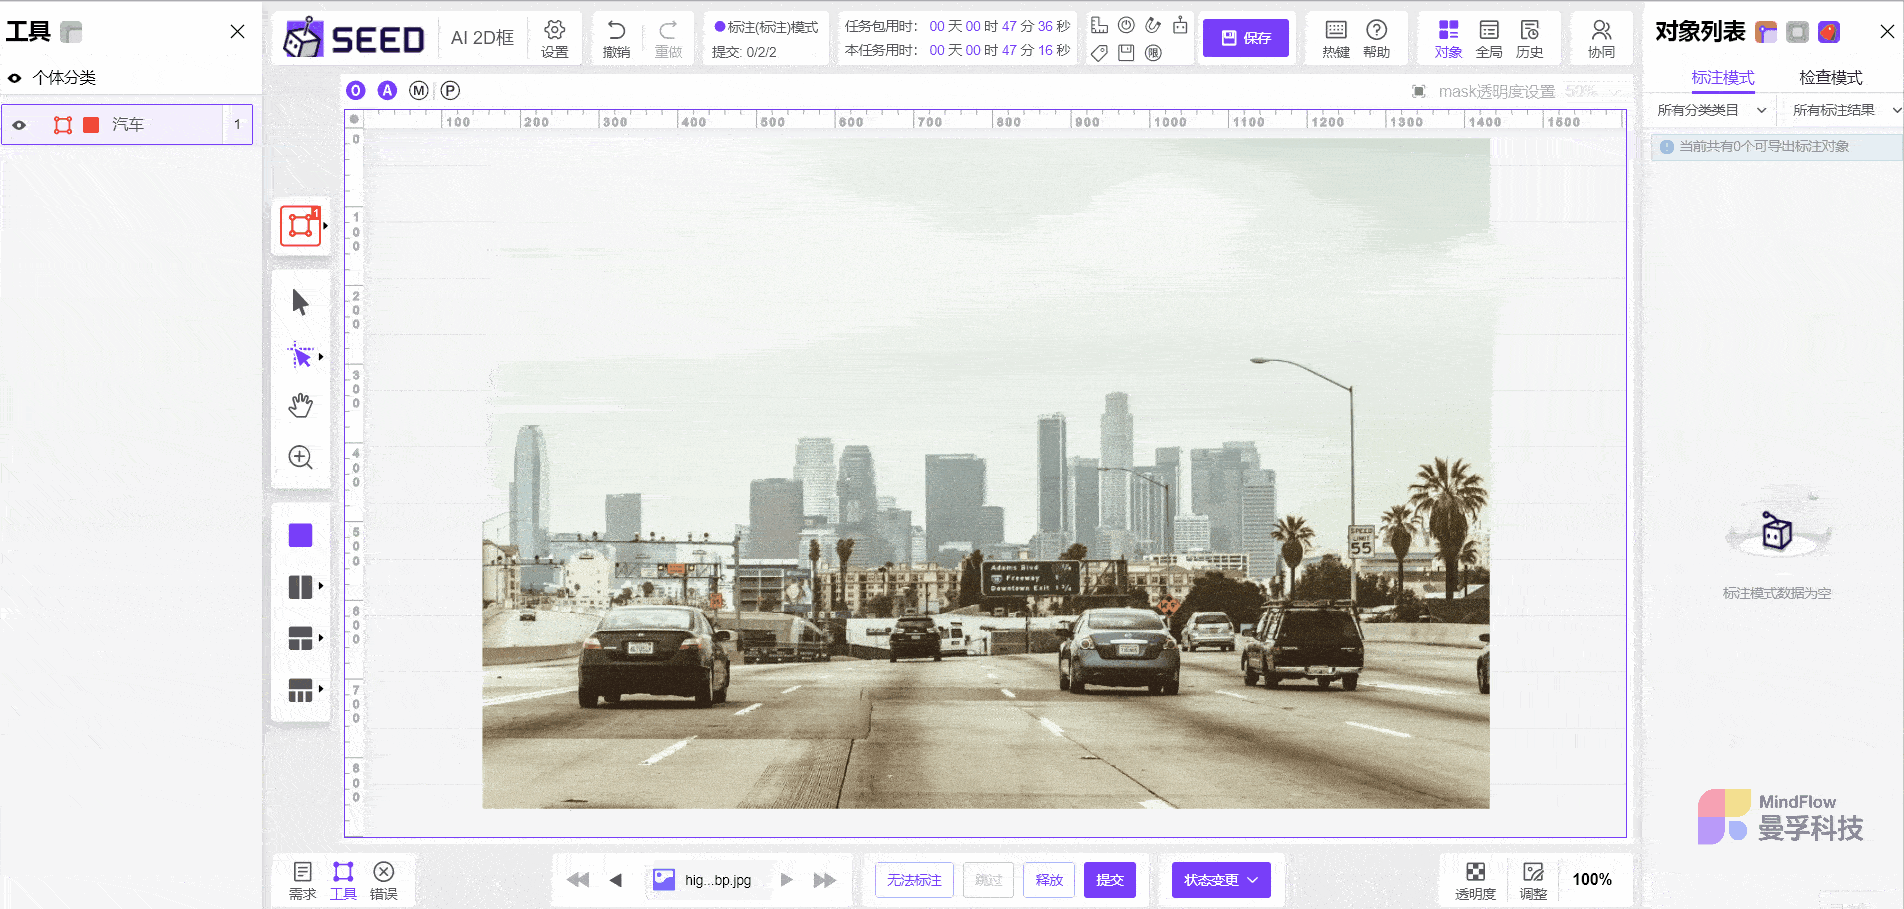Click the purple 保存 save button

pyautogui.click(x=1245, y=38)
